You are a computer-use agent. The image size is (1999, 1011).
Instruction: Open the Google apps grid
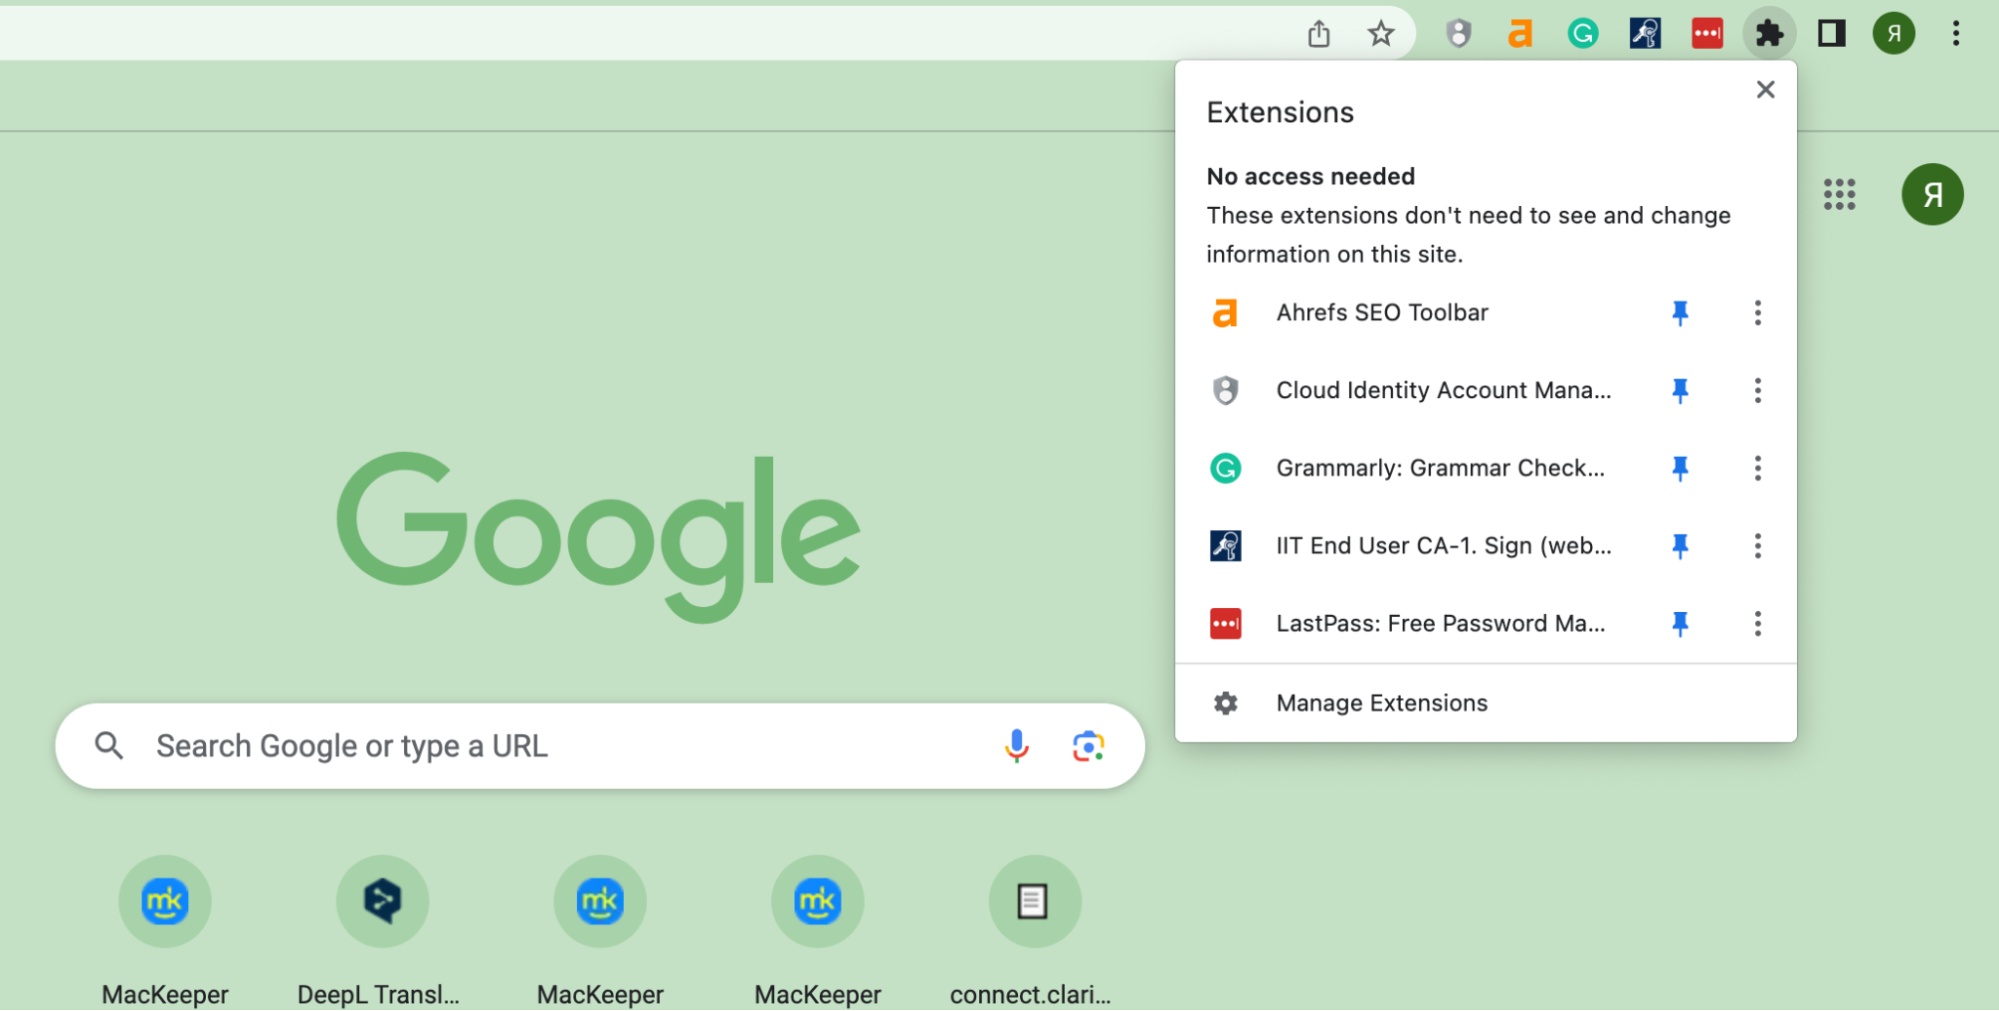(1839, 194)
